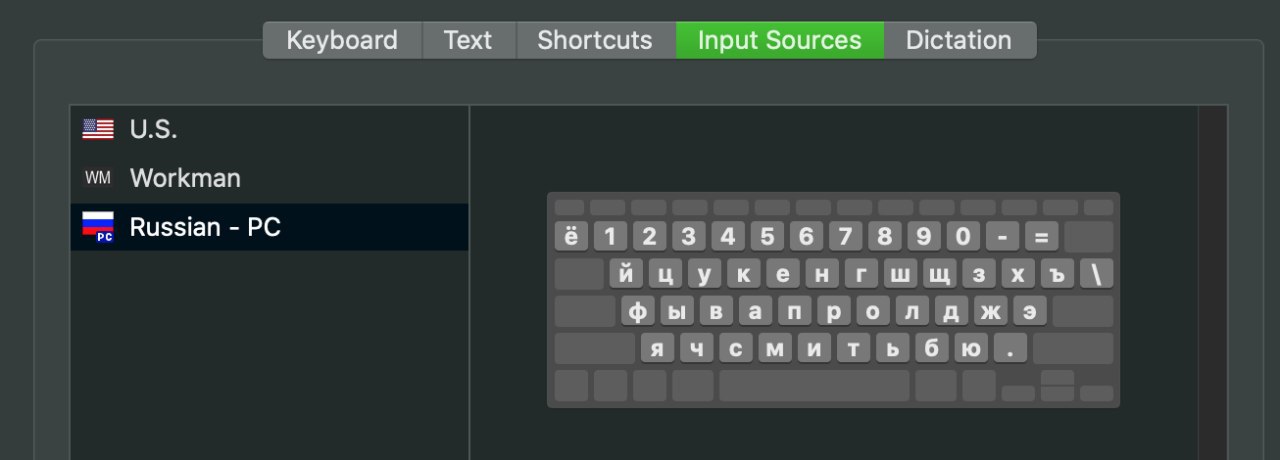Screen dimensions: 1280x460
Task: Click the keyboard preview pane scrollbar
Action: 1212,282
